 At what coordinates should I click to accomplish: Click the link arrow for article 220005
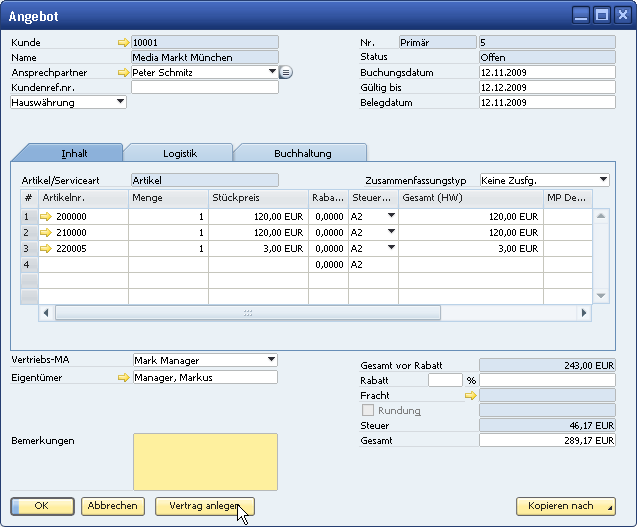(x=45, y=248)
